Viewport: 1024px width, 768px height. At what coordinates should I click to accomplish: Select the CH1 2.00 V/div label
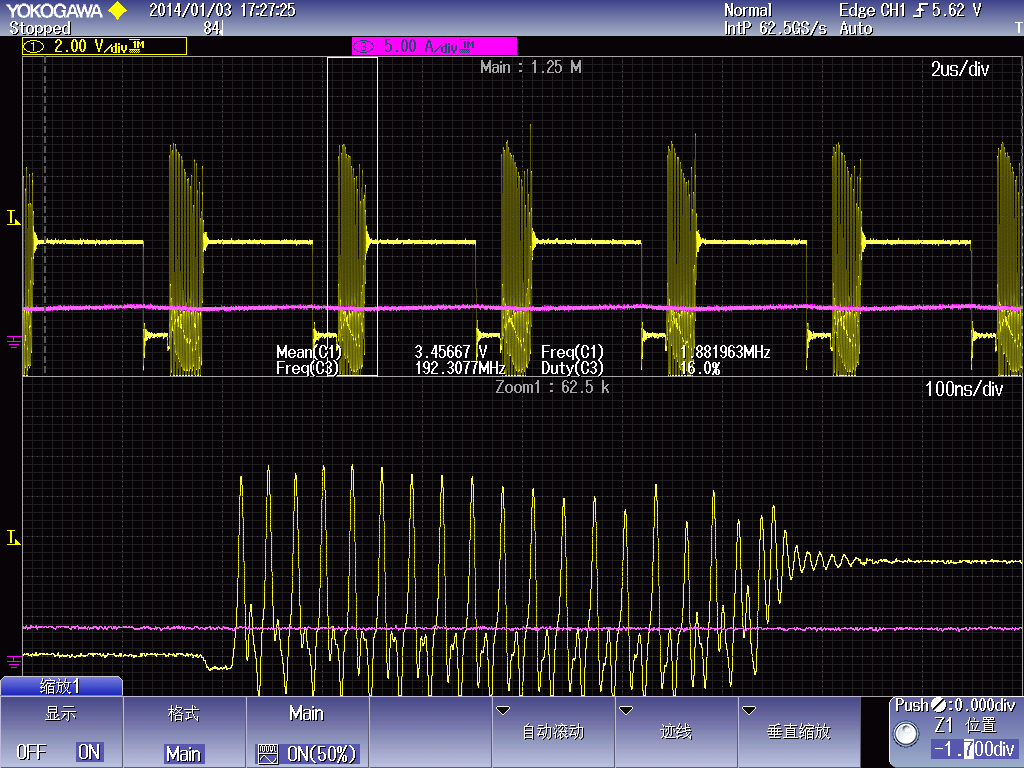click(104, 46)
